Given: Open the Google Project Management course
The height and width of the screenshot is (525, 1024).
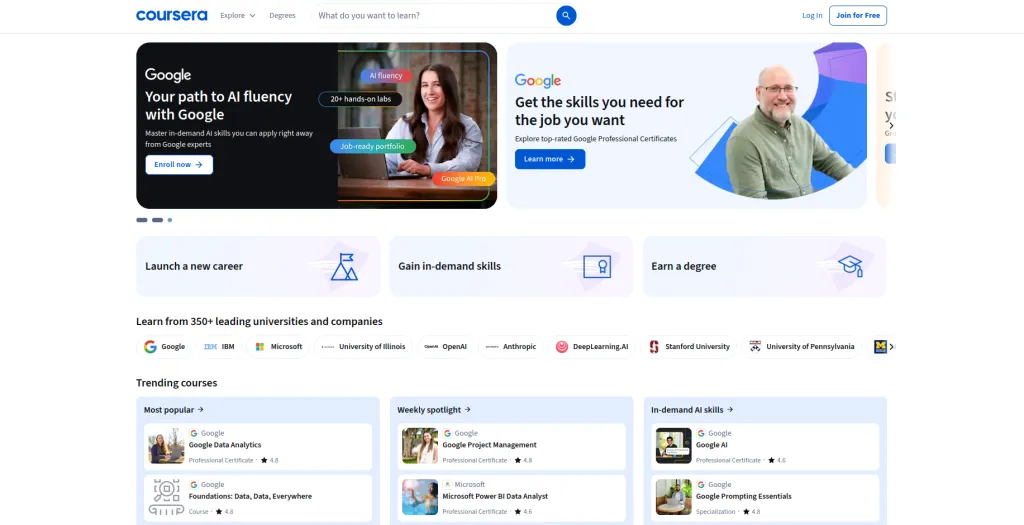Looking at the screenshot, I should tap(511, 447).
